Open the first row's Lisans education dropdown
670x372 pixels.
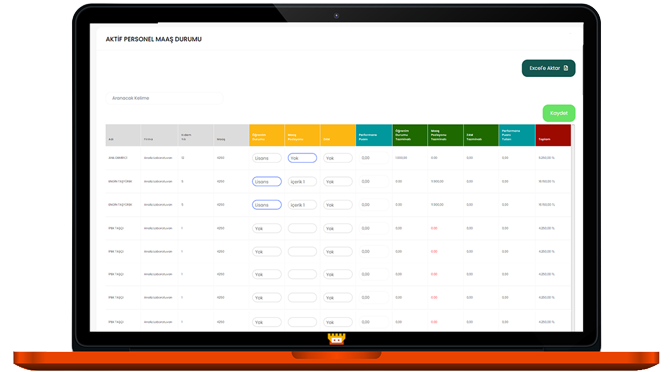tap(267, 158)
